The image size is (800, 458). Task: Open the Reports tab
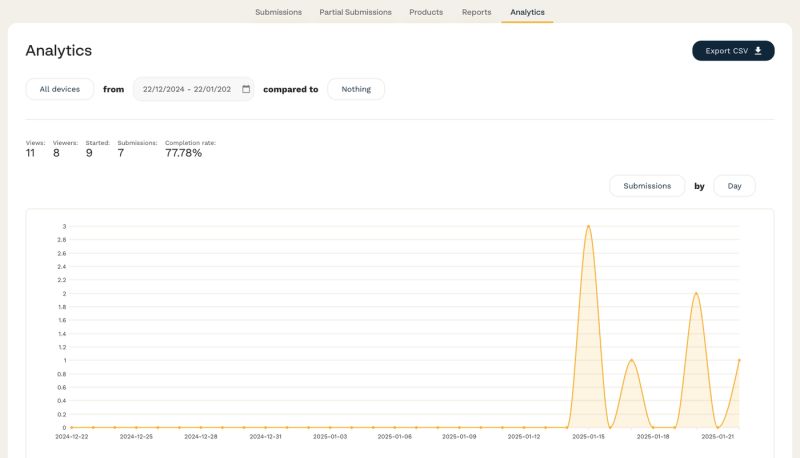476,12
